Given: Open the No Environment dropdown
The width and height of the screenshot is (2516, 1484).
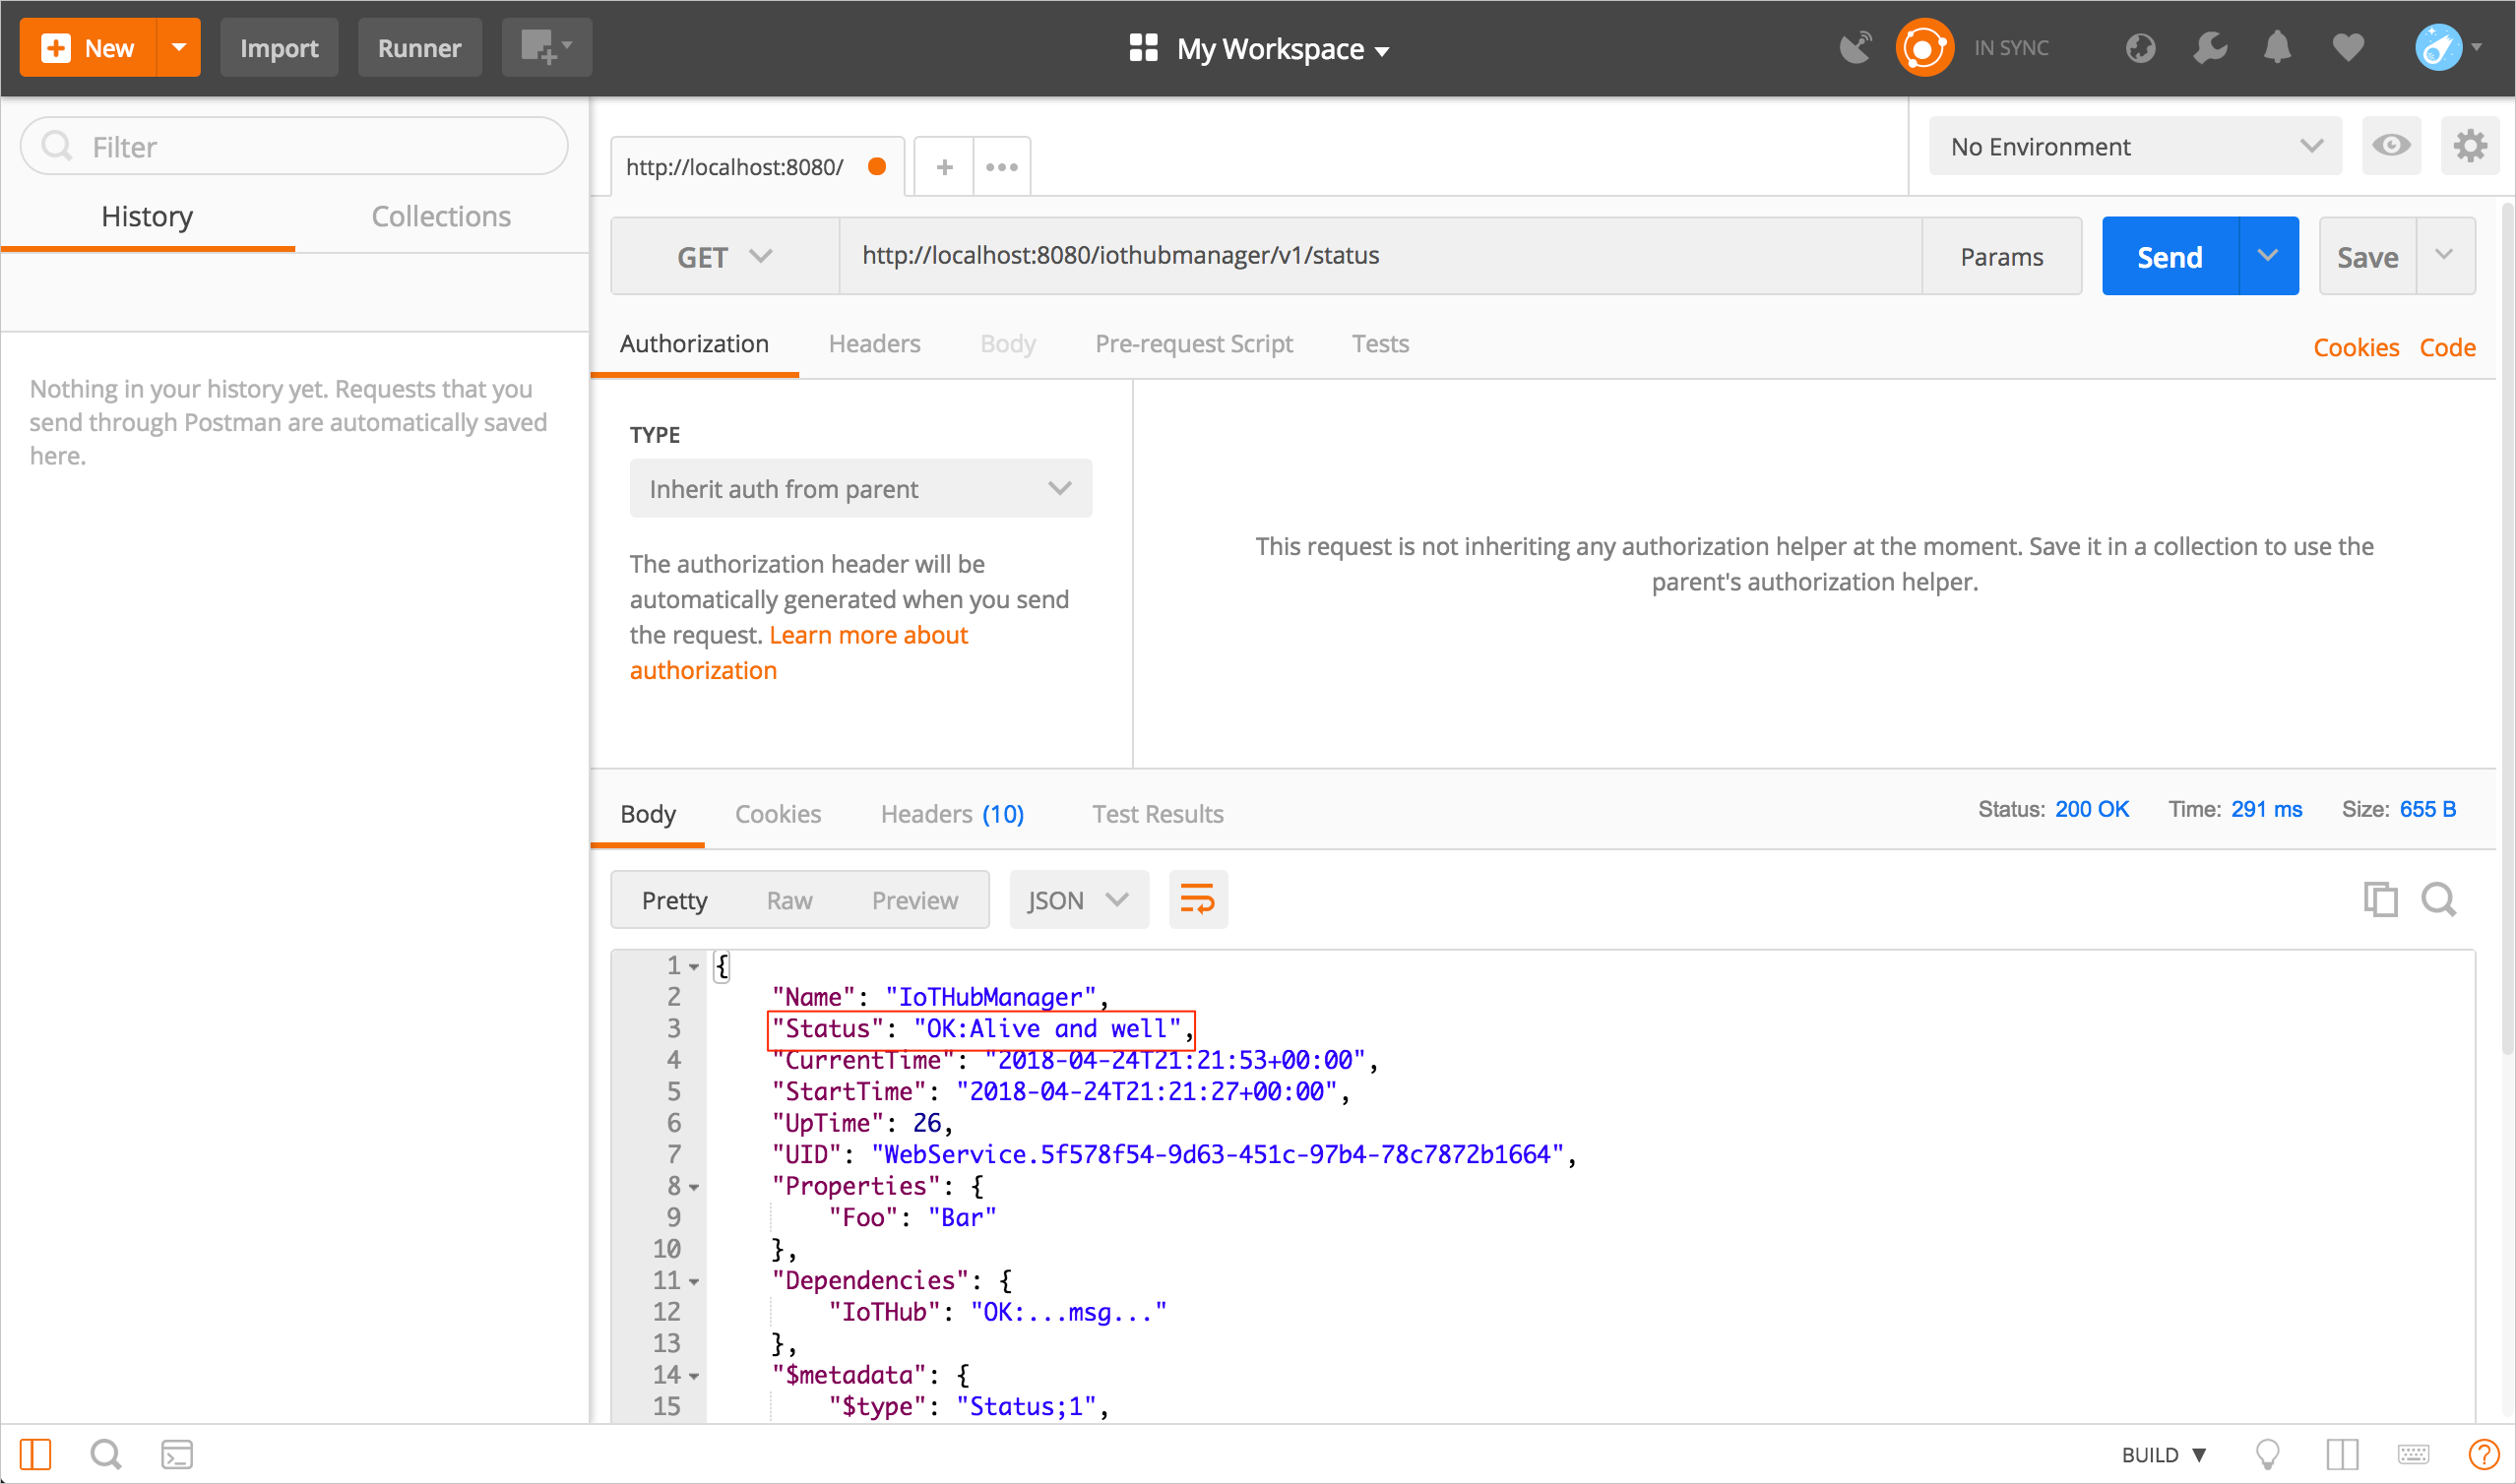Looking at the screenshot, I should coord(2135,146).
